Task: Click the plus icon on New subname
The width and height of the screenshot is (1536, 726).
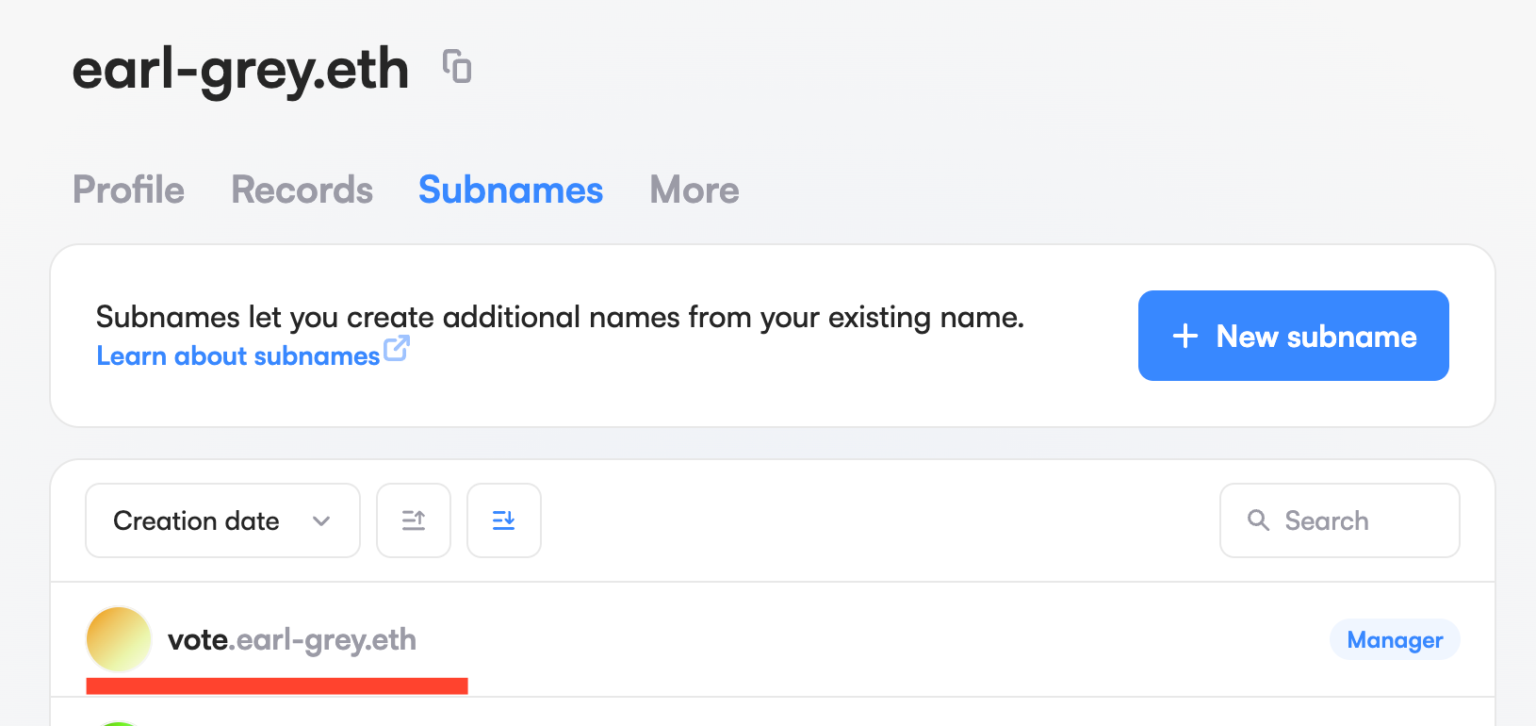Action: point(1185,336)
